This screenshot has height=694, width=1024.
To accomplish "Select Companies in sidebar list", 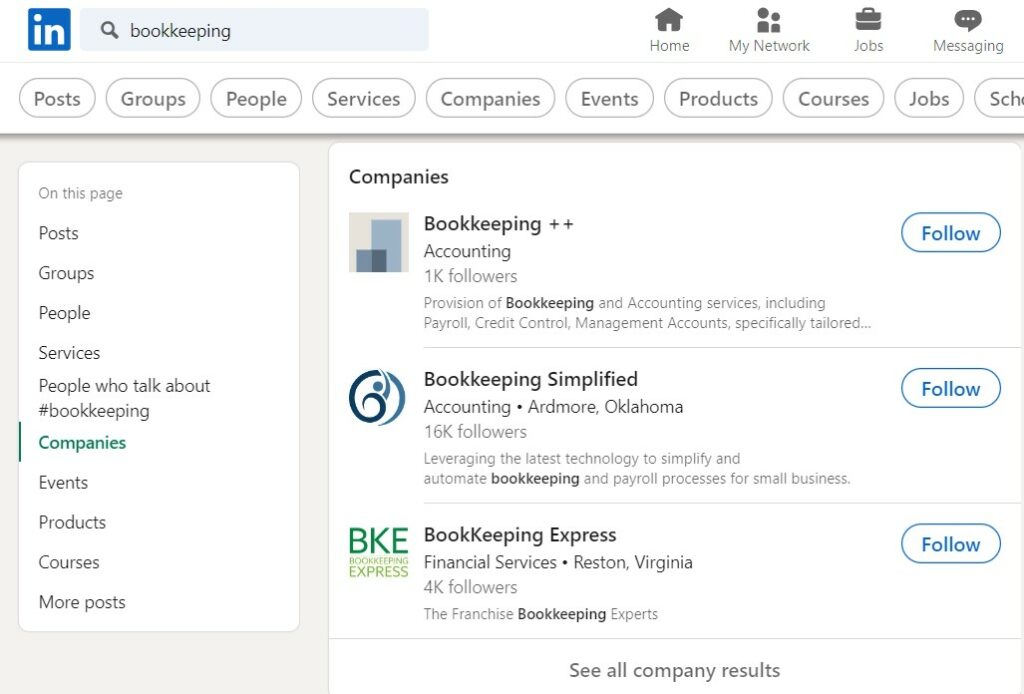I will 82,443.
